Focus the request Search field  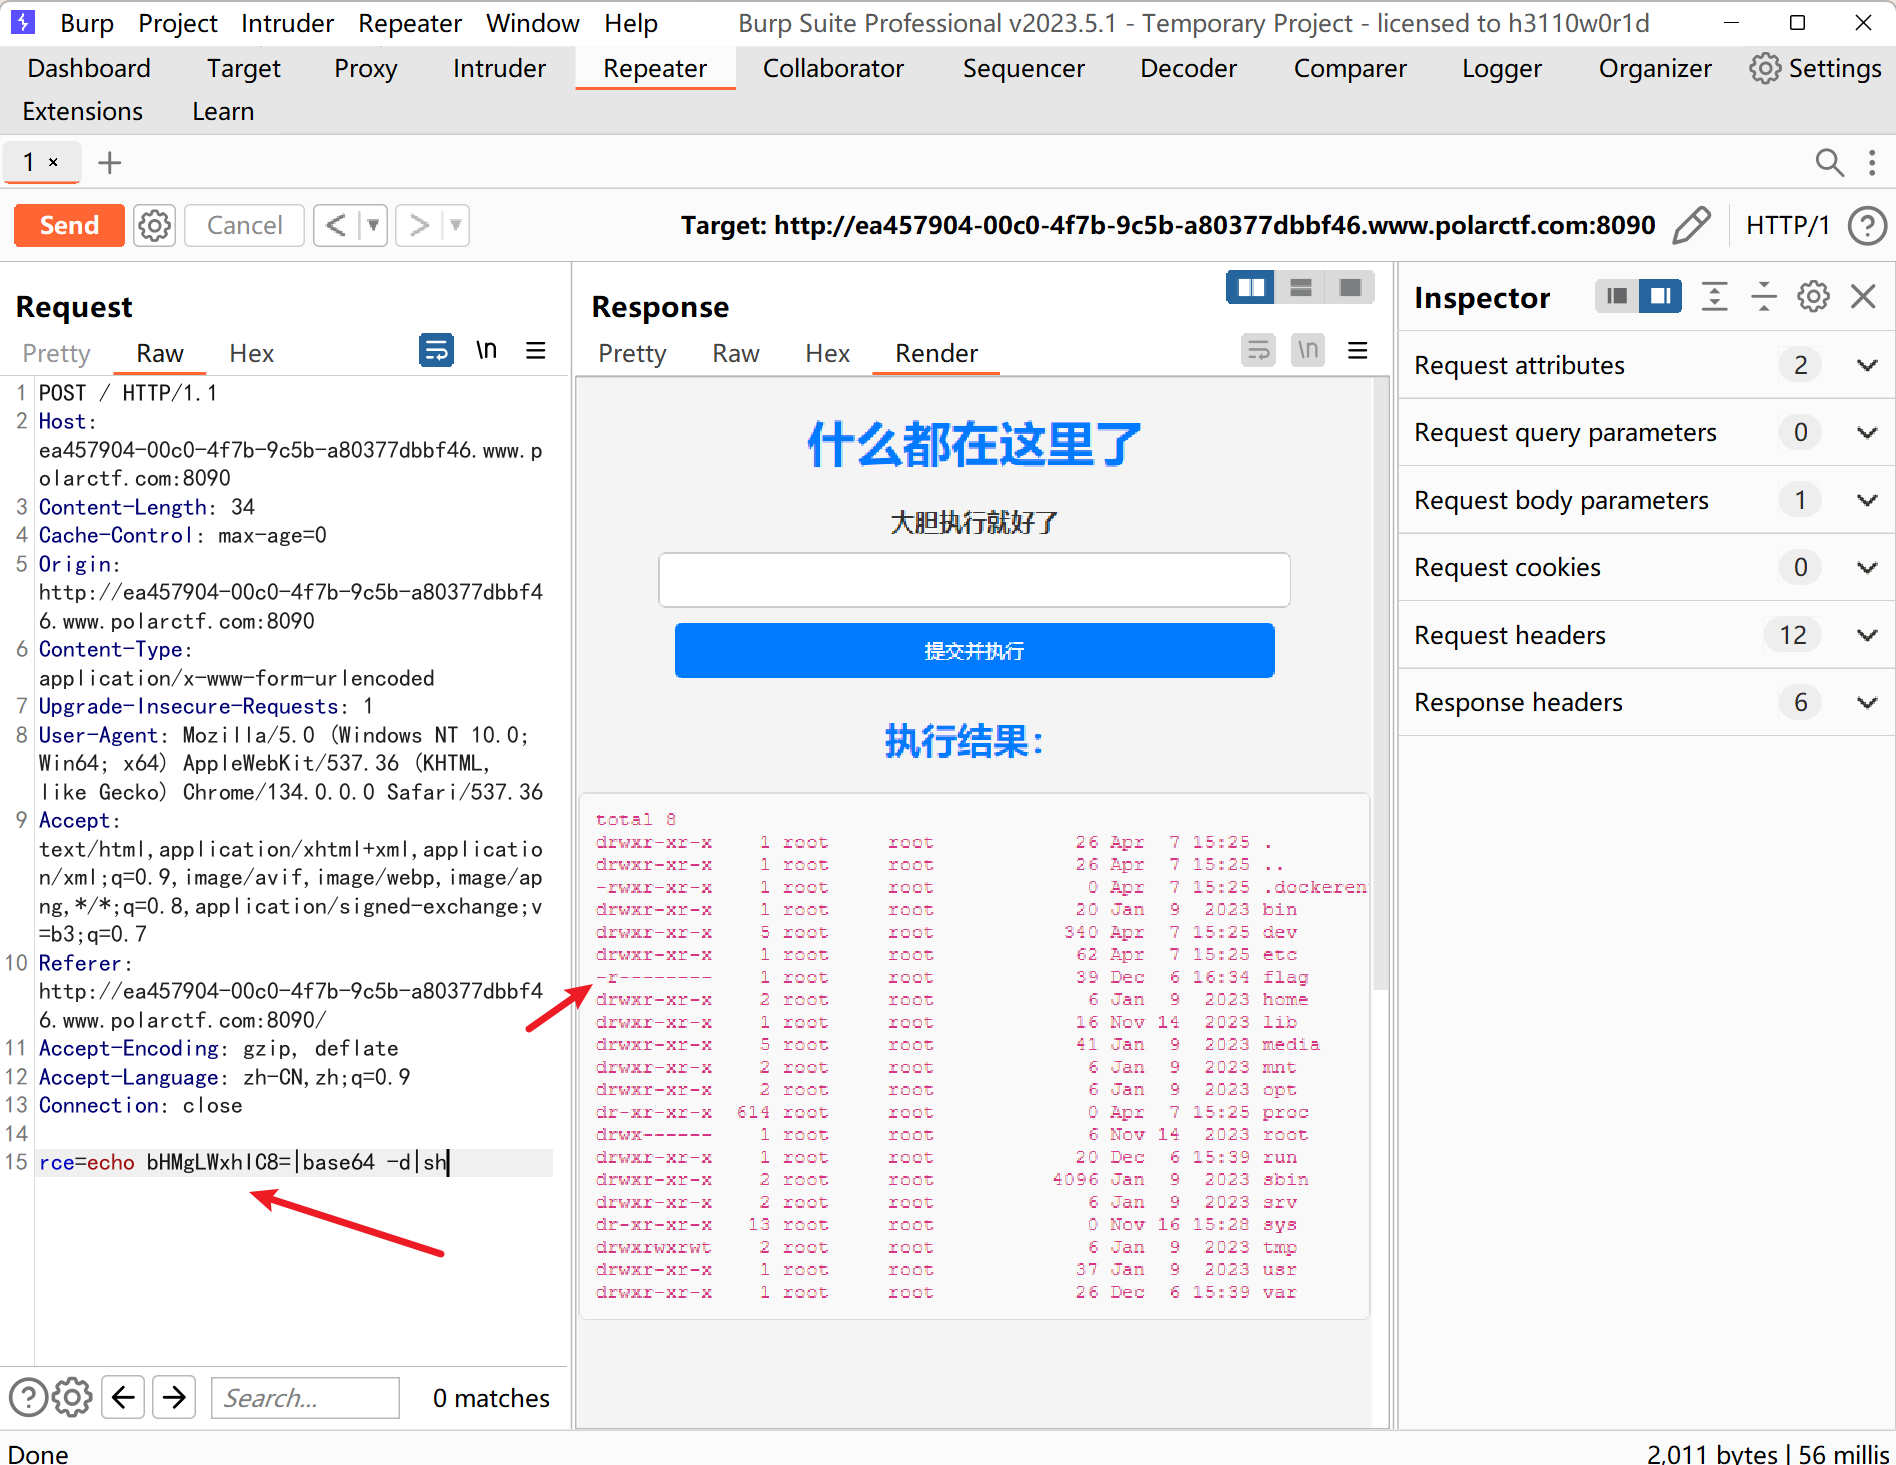click(x=305, y=1397)
